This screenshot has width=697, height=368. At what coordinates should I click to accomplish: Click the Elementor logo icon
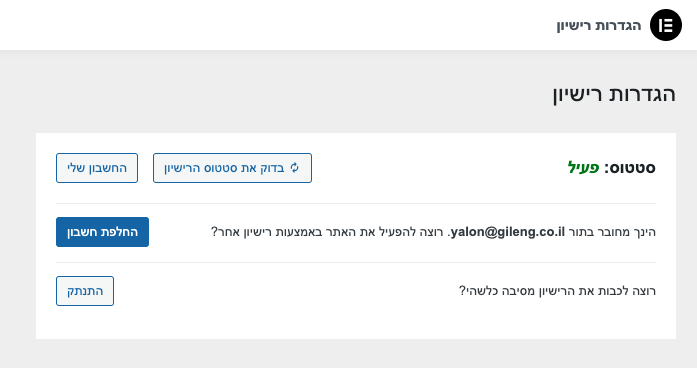[x=665, y=25]
